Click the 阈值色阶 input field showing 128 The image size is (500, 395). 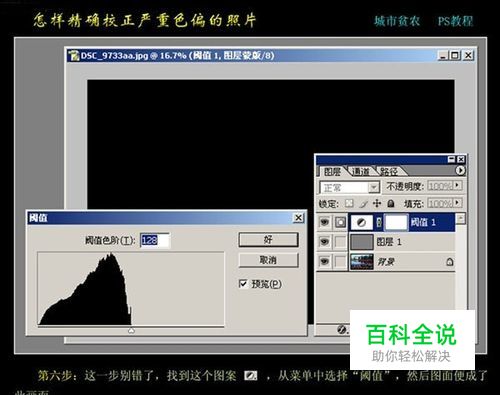(154, 240)
